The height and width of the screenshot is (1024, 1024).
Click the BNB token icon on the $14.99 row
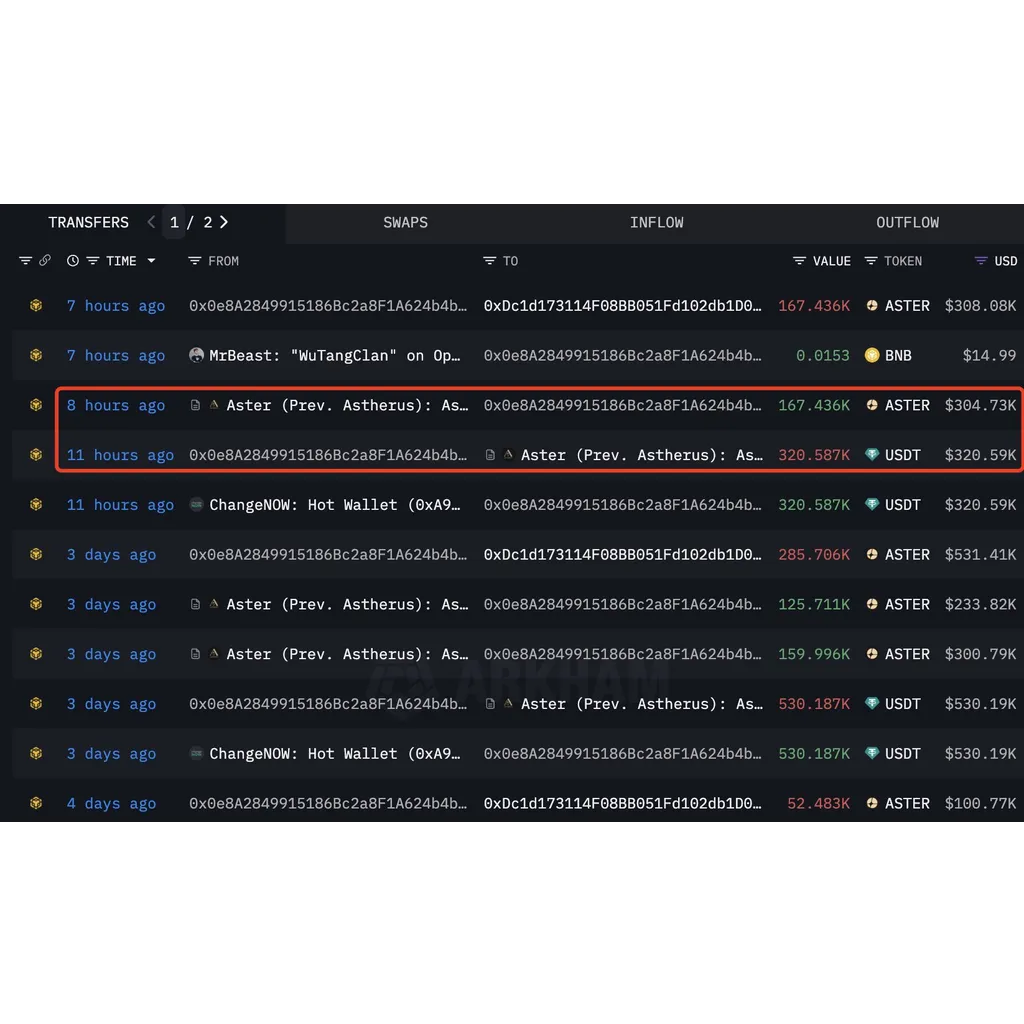(872, 355)
